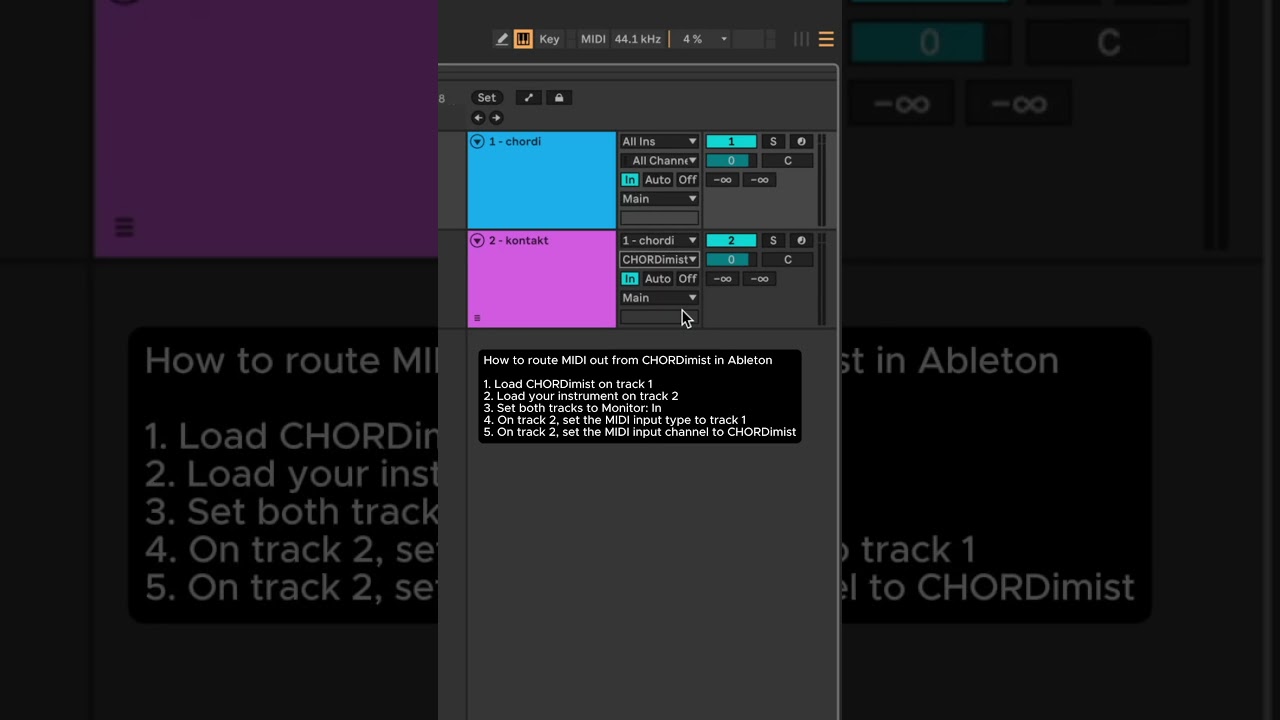Set track 1 - chordi monitor to In

[630, 180]
